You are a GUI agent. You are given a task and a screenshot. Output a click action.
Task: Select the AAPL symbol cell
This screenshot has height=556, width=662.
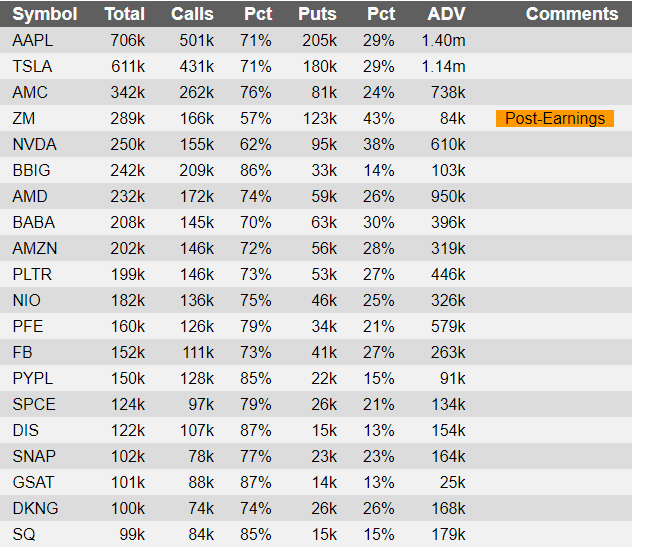pyautogui.click(x=33, y=41)
